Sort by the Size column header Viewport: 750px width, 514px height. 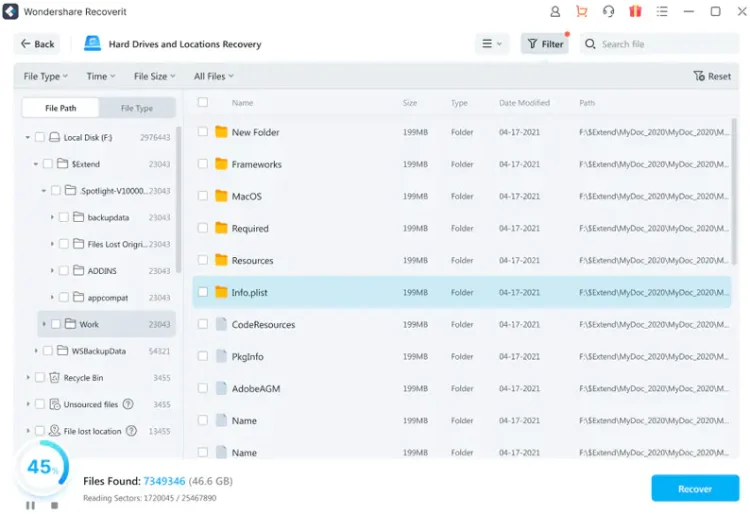tap(410, 103)
